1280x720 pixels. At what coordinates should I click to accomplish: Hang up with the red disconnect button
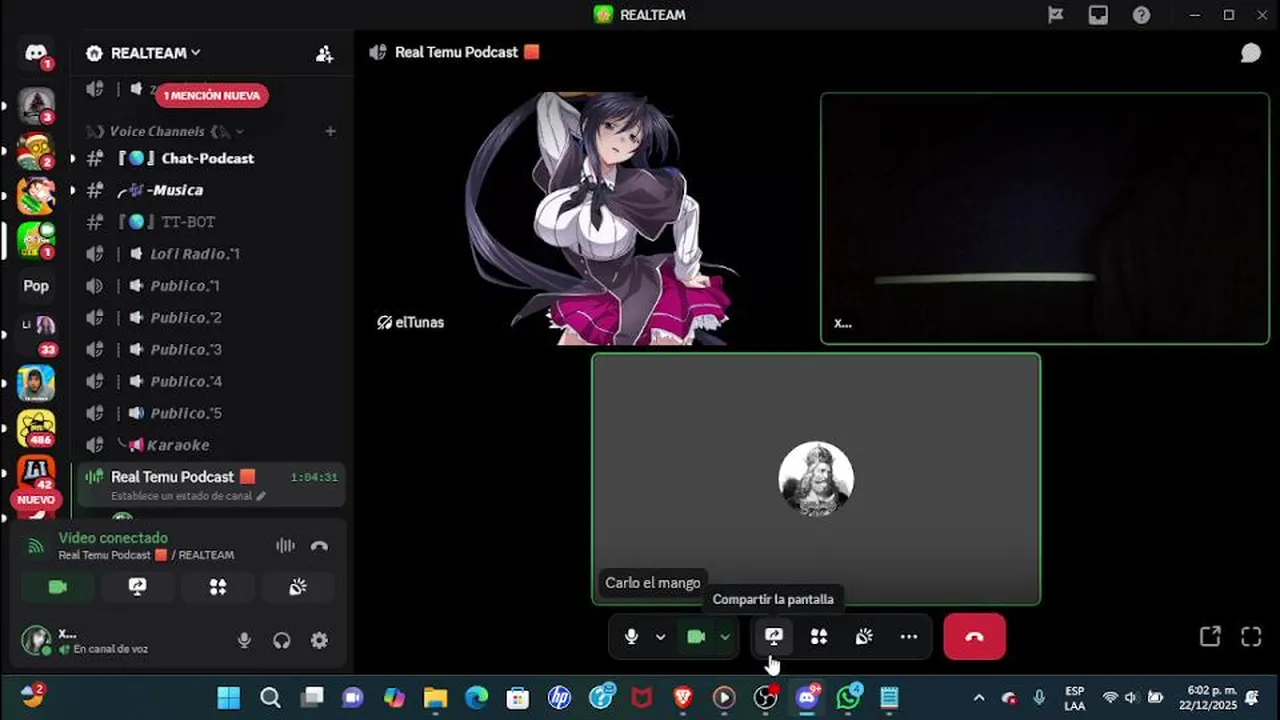click(975, 637)
